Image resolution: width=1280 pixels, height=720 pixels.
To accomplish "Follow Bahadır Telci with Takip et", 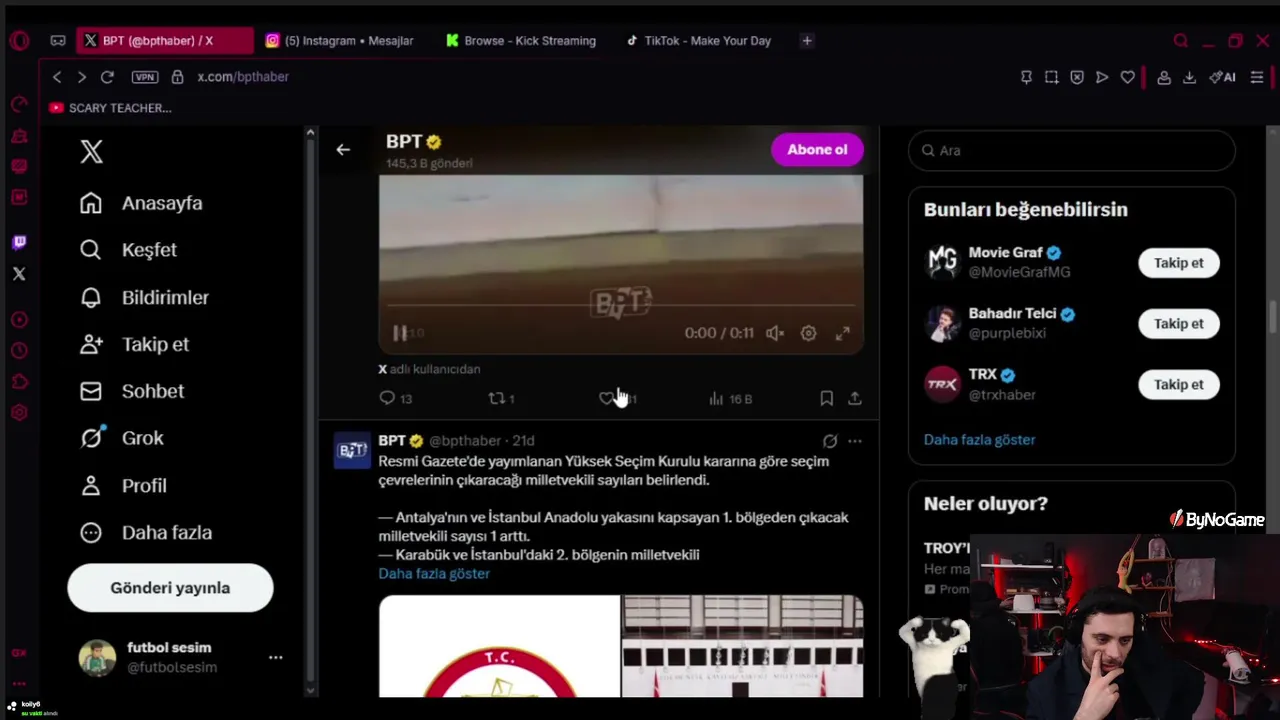I will point(1179,324).
